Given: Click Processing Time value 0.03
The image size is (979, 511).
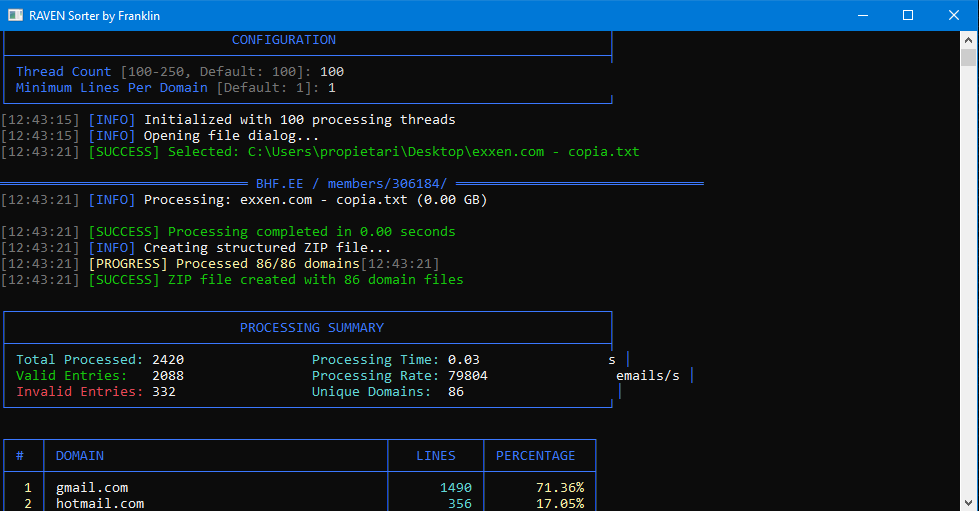Looking at the screenshot, I should tap(464, 360).
